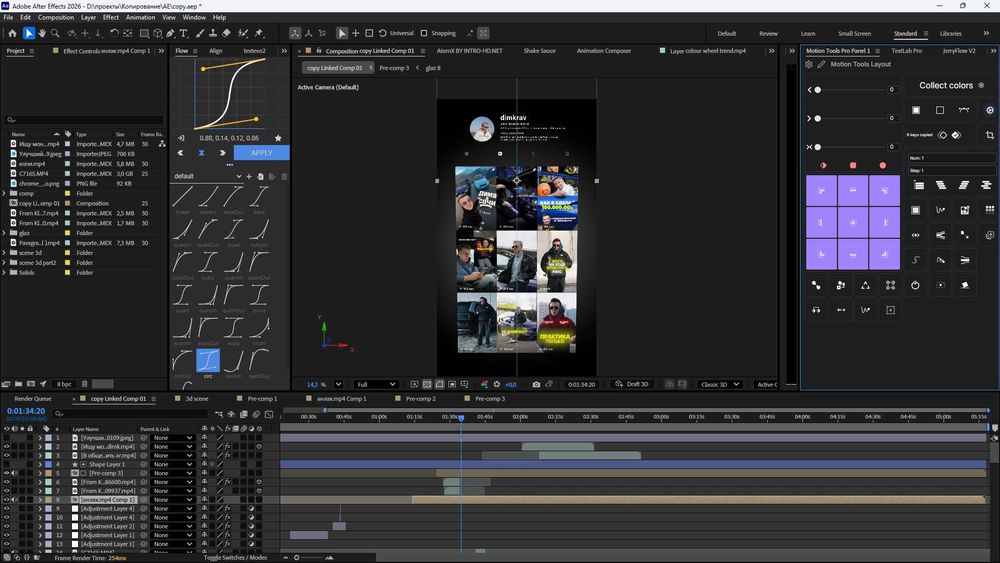This screenshot has height=563, width=1000.
Task: Select the Puppet Pin tool
Action: tap(259, 33)
